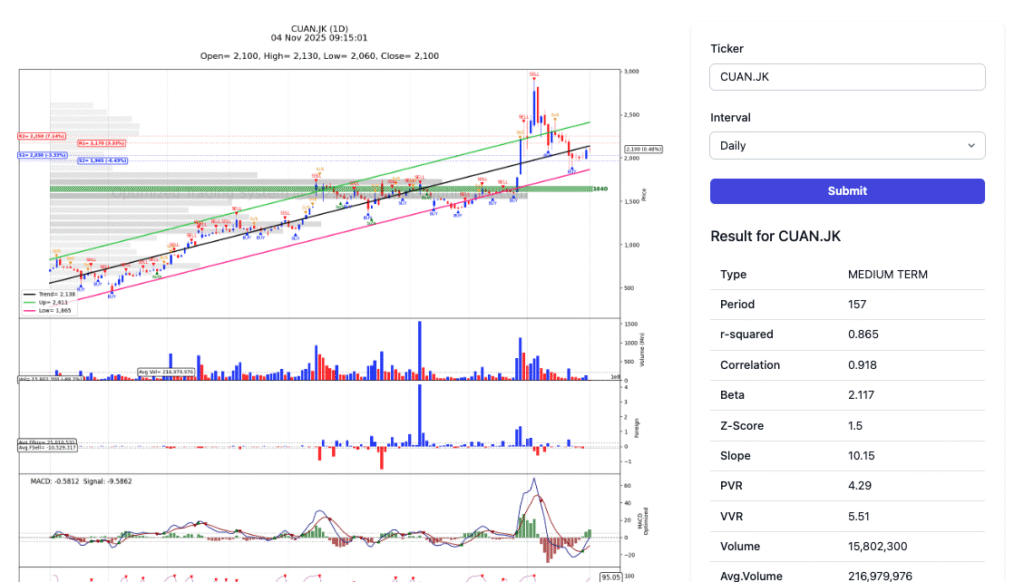Click the tallest blue volume bar
The height and width of the screenshot is (582, 1024).
pyautogui.click(x=420, y=350)
